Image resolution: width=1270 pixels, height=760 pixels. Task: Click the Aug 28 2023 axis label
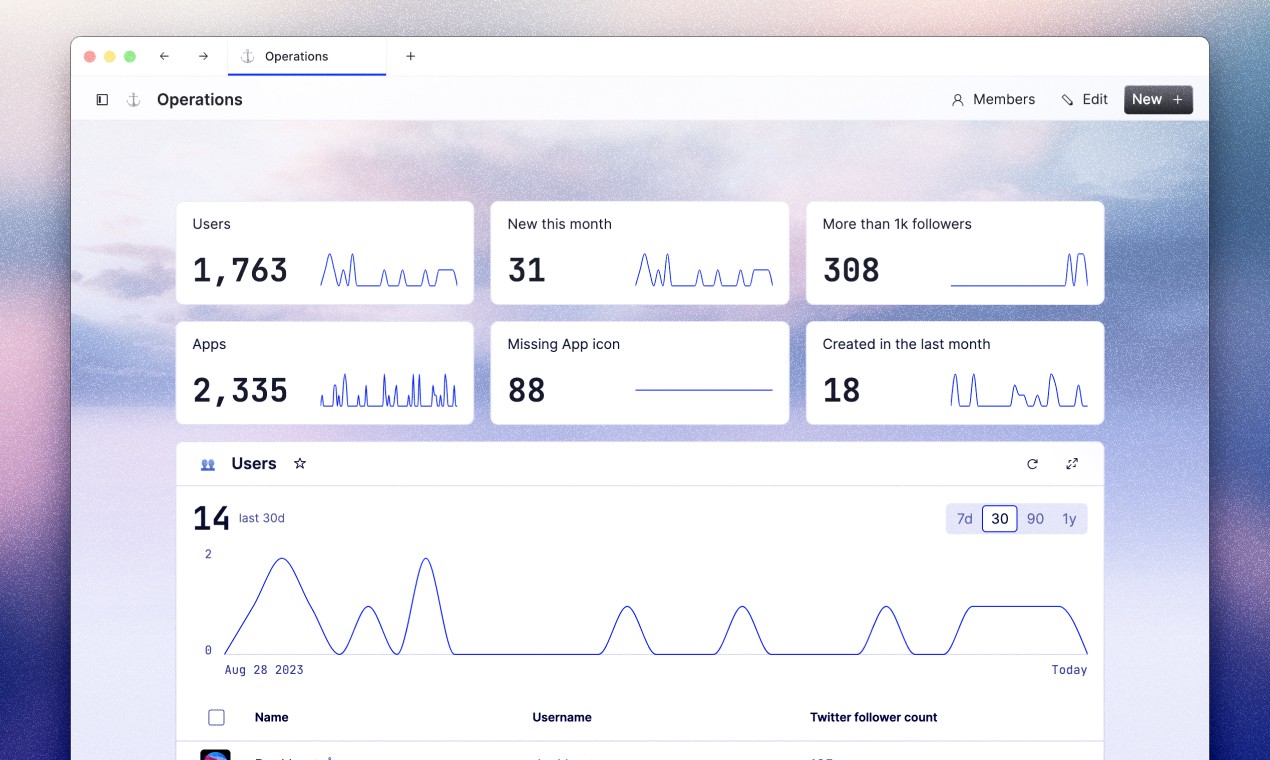pos(264,670)
